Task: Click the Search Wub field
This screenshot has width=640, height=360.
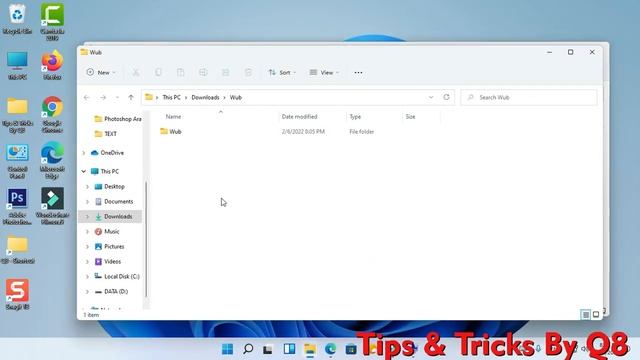Action: pos(529,98)
